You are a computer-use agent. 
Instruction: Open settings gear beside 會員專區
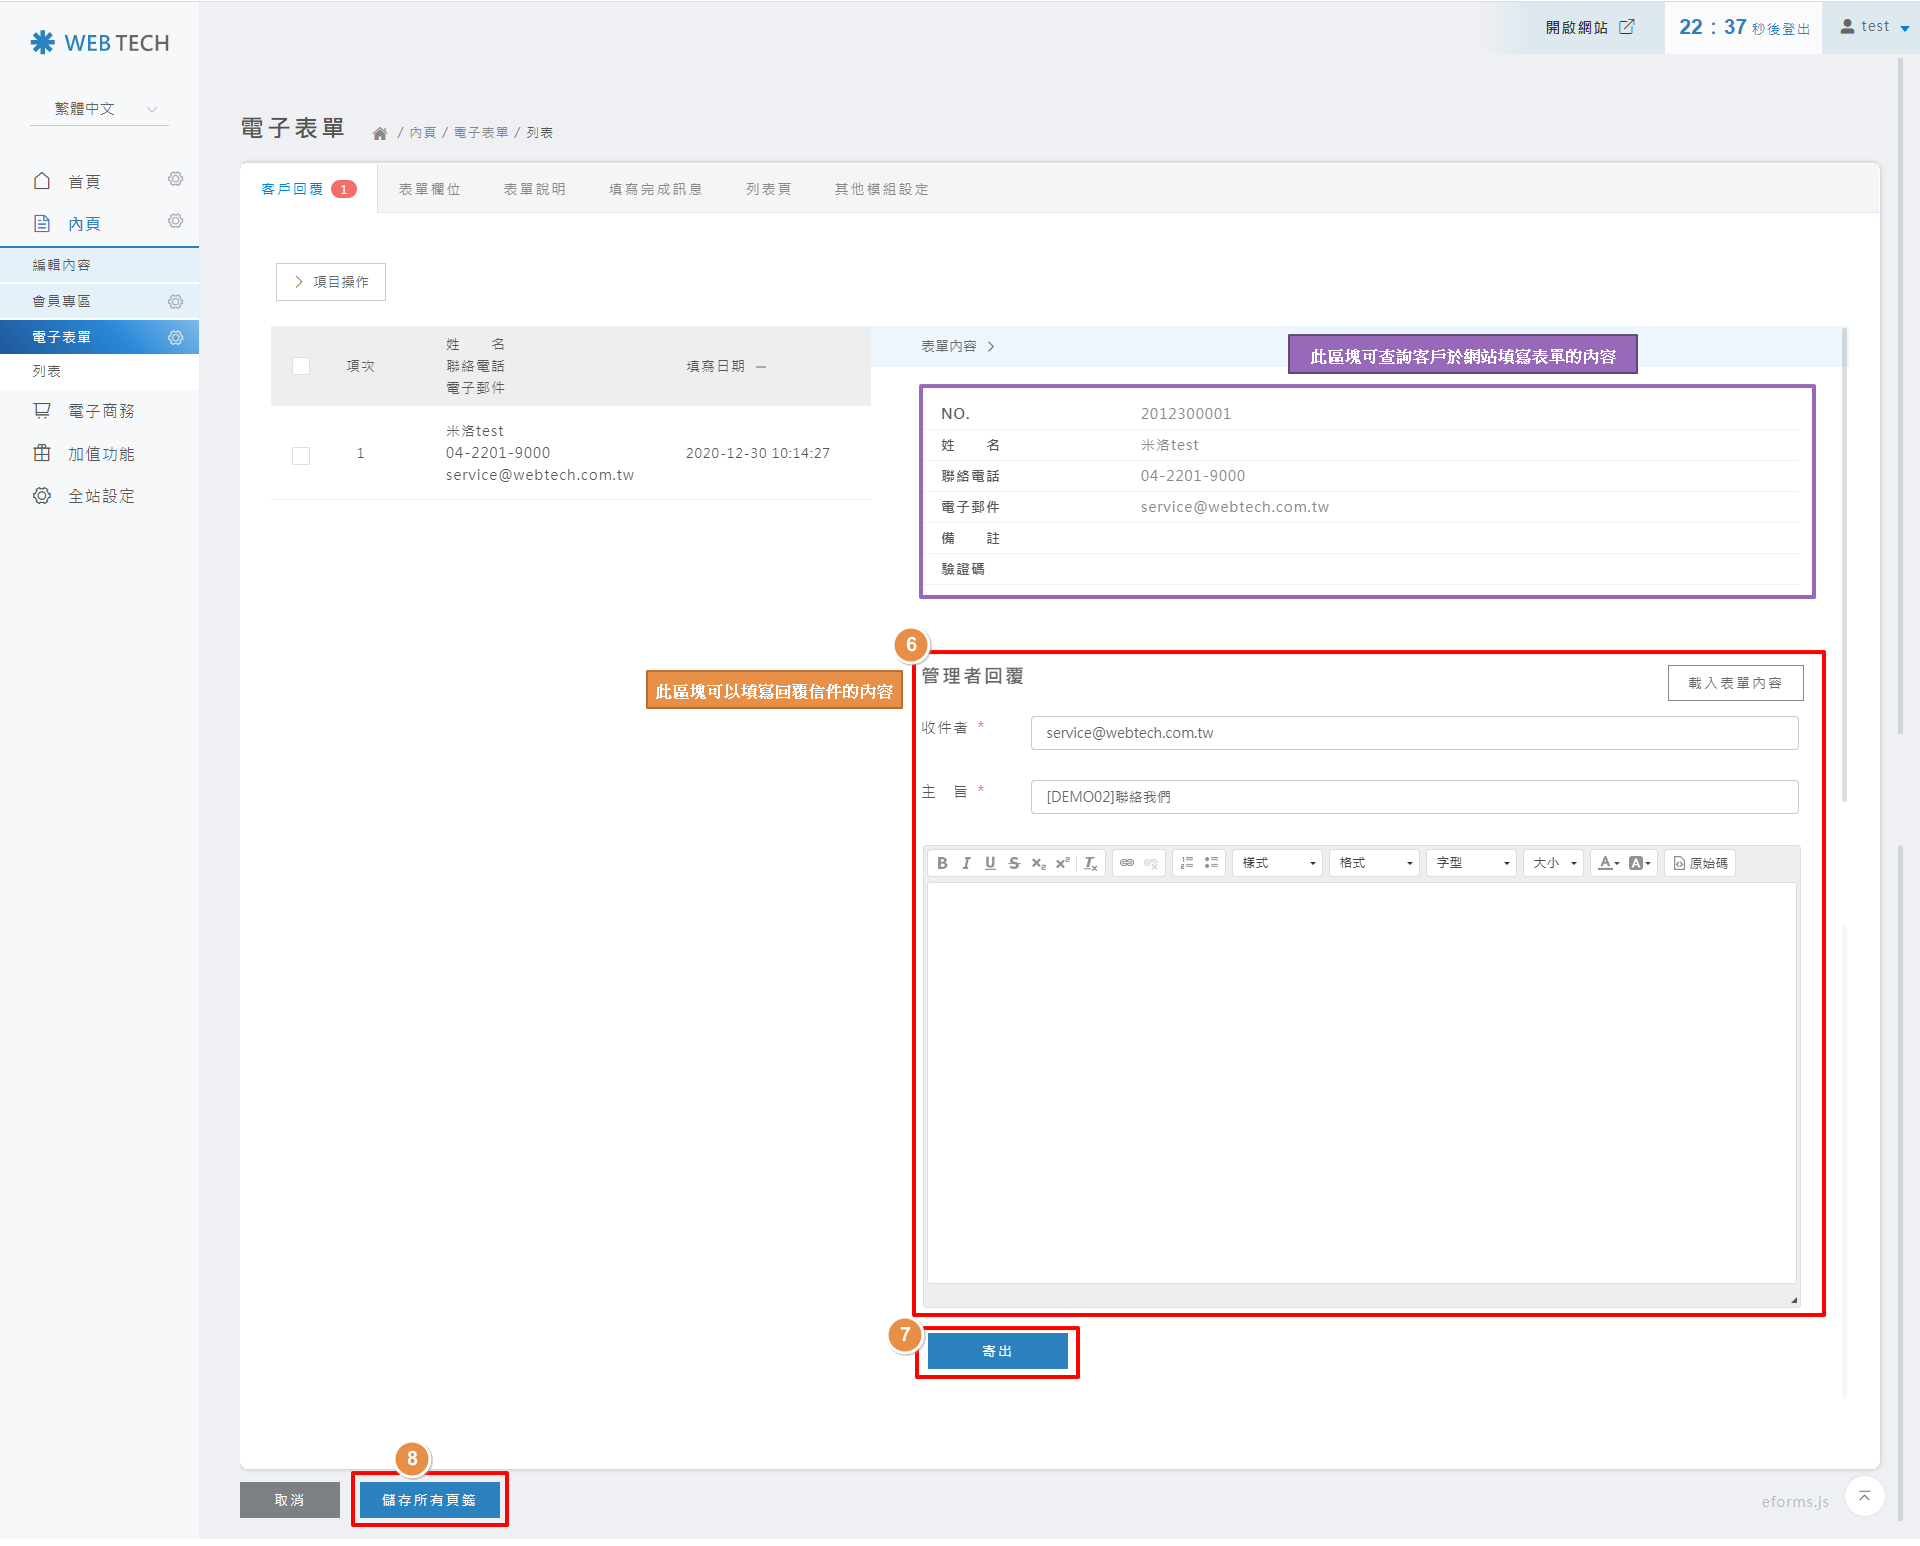coord(176,301)
